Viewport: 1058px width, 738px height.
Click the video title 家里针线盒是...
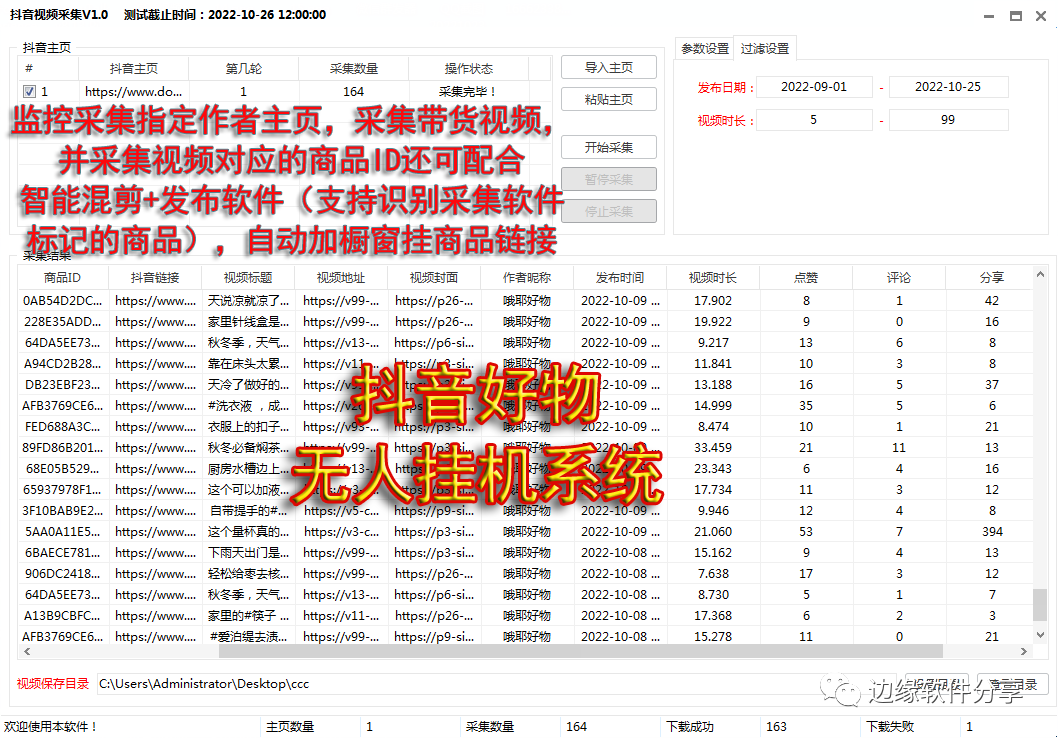click(x=248, y=321)
